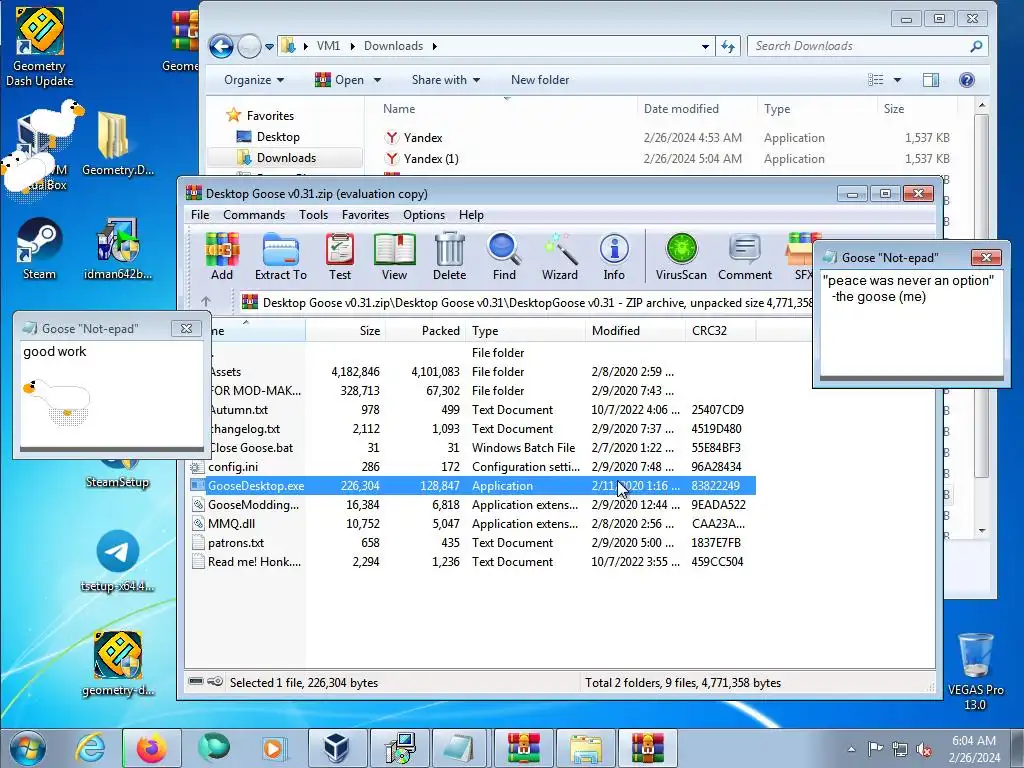Open tsetup-x64 Telegram installer icon
The image size is (1024, 768).
click(118, 560)
